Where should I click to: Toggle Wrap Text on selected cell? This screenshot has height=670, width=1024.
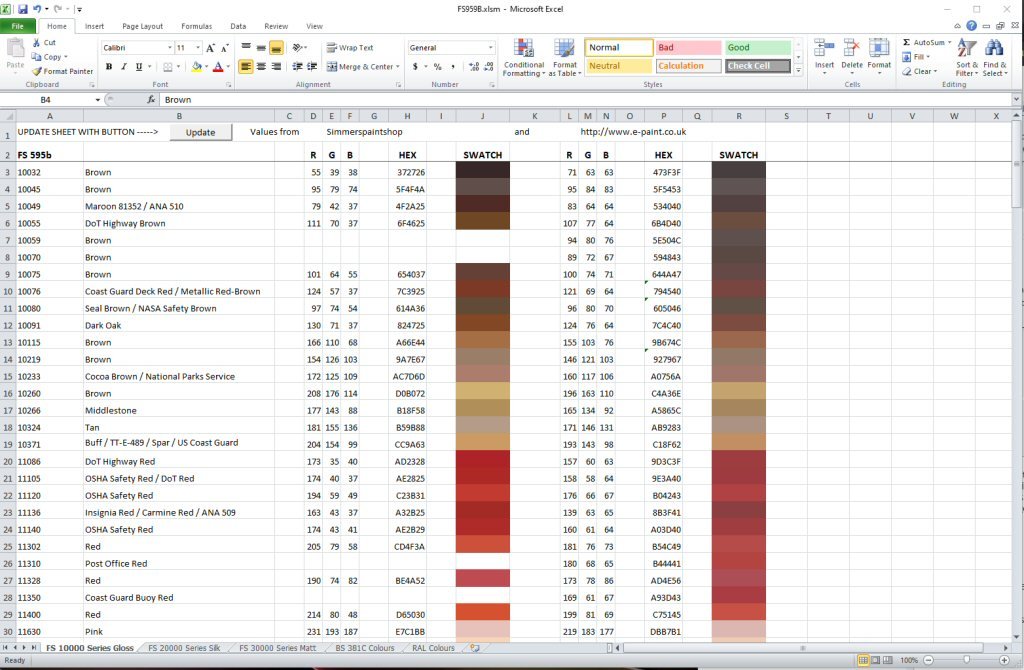coord(349,47)
